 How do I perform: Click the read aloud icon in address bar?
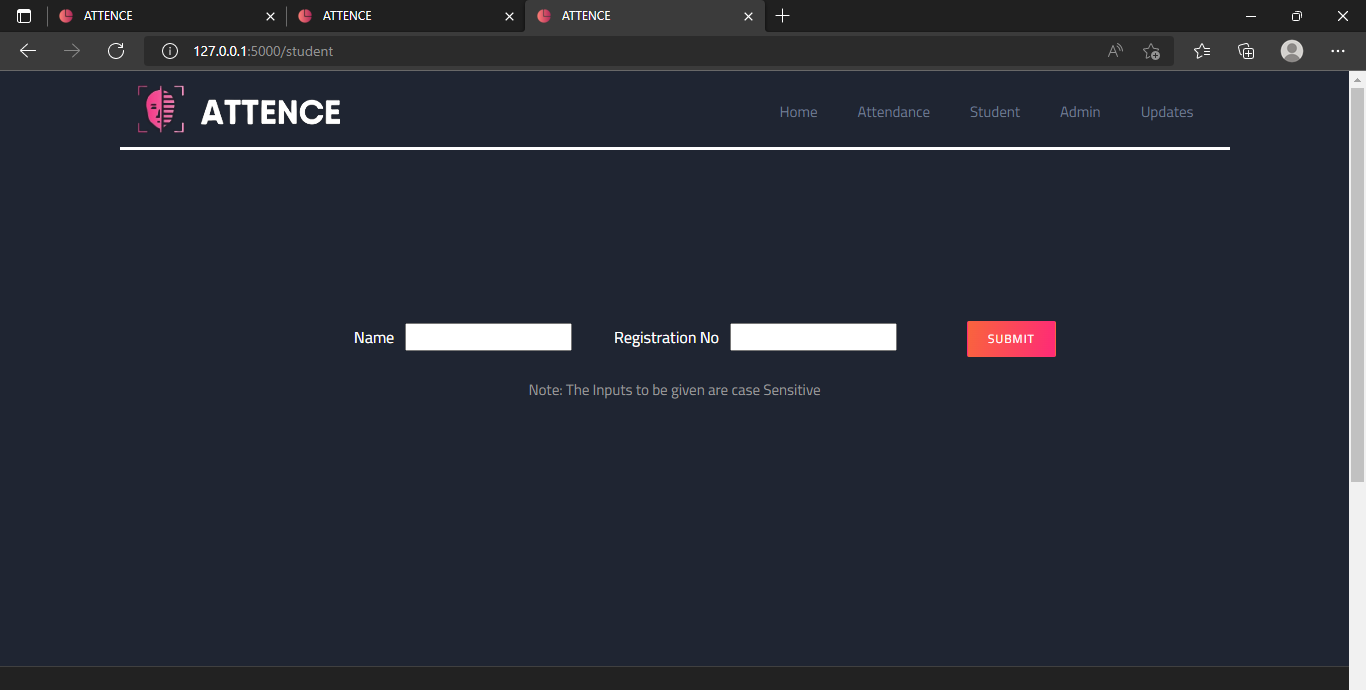click(x=1114, y=51)
